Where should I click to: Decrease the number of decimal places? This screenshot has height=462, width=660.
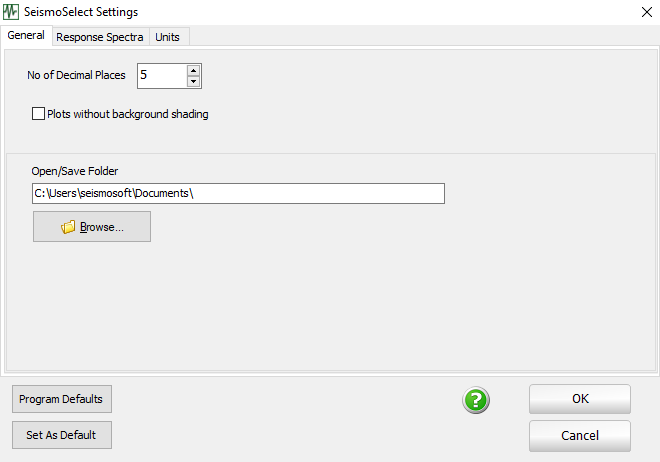tap(193, 81)
